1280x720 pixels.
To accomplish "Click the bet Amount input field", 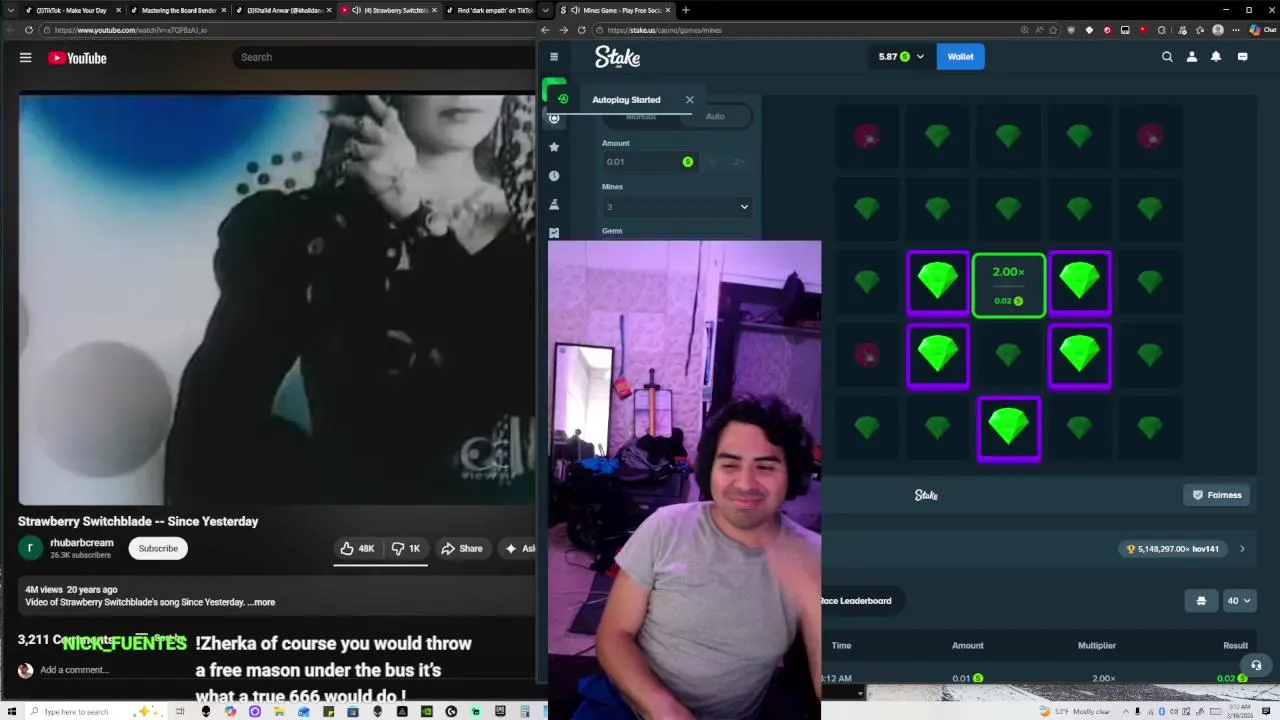I will coord(650,162).
